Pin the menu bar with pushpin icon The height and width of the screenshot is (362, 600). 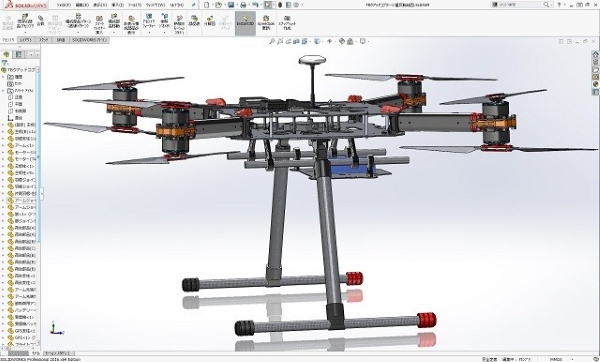click(x=194, y=5)
